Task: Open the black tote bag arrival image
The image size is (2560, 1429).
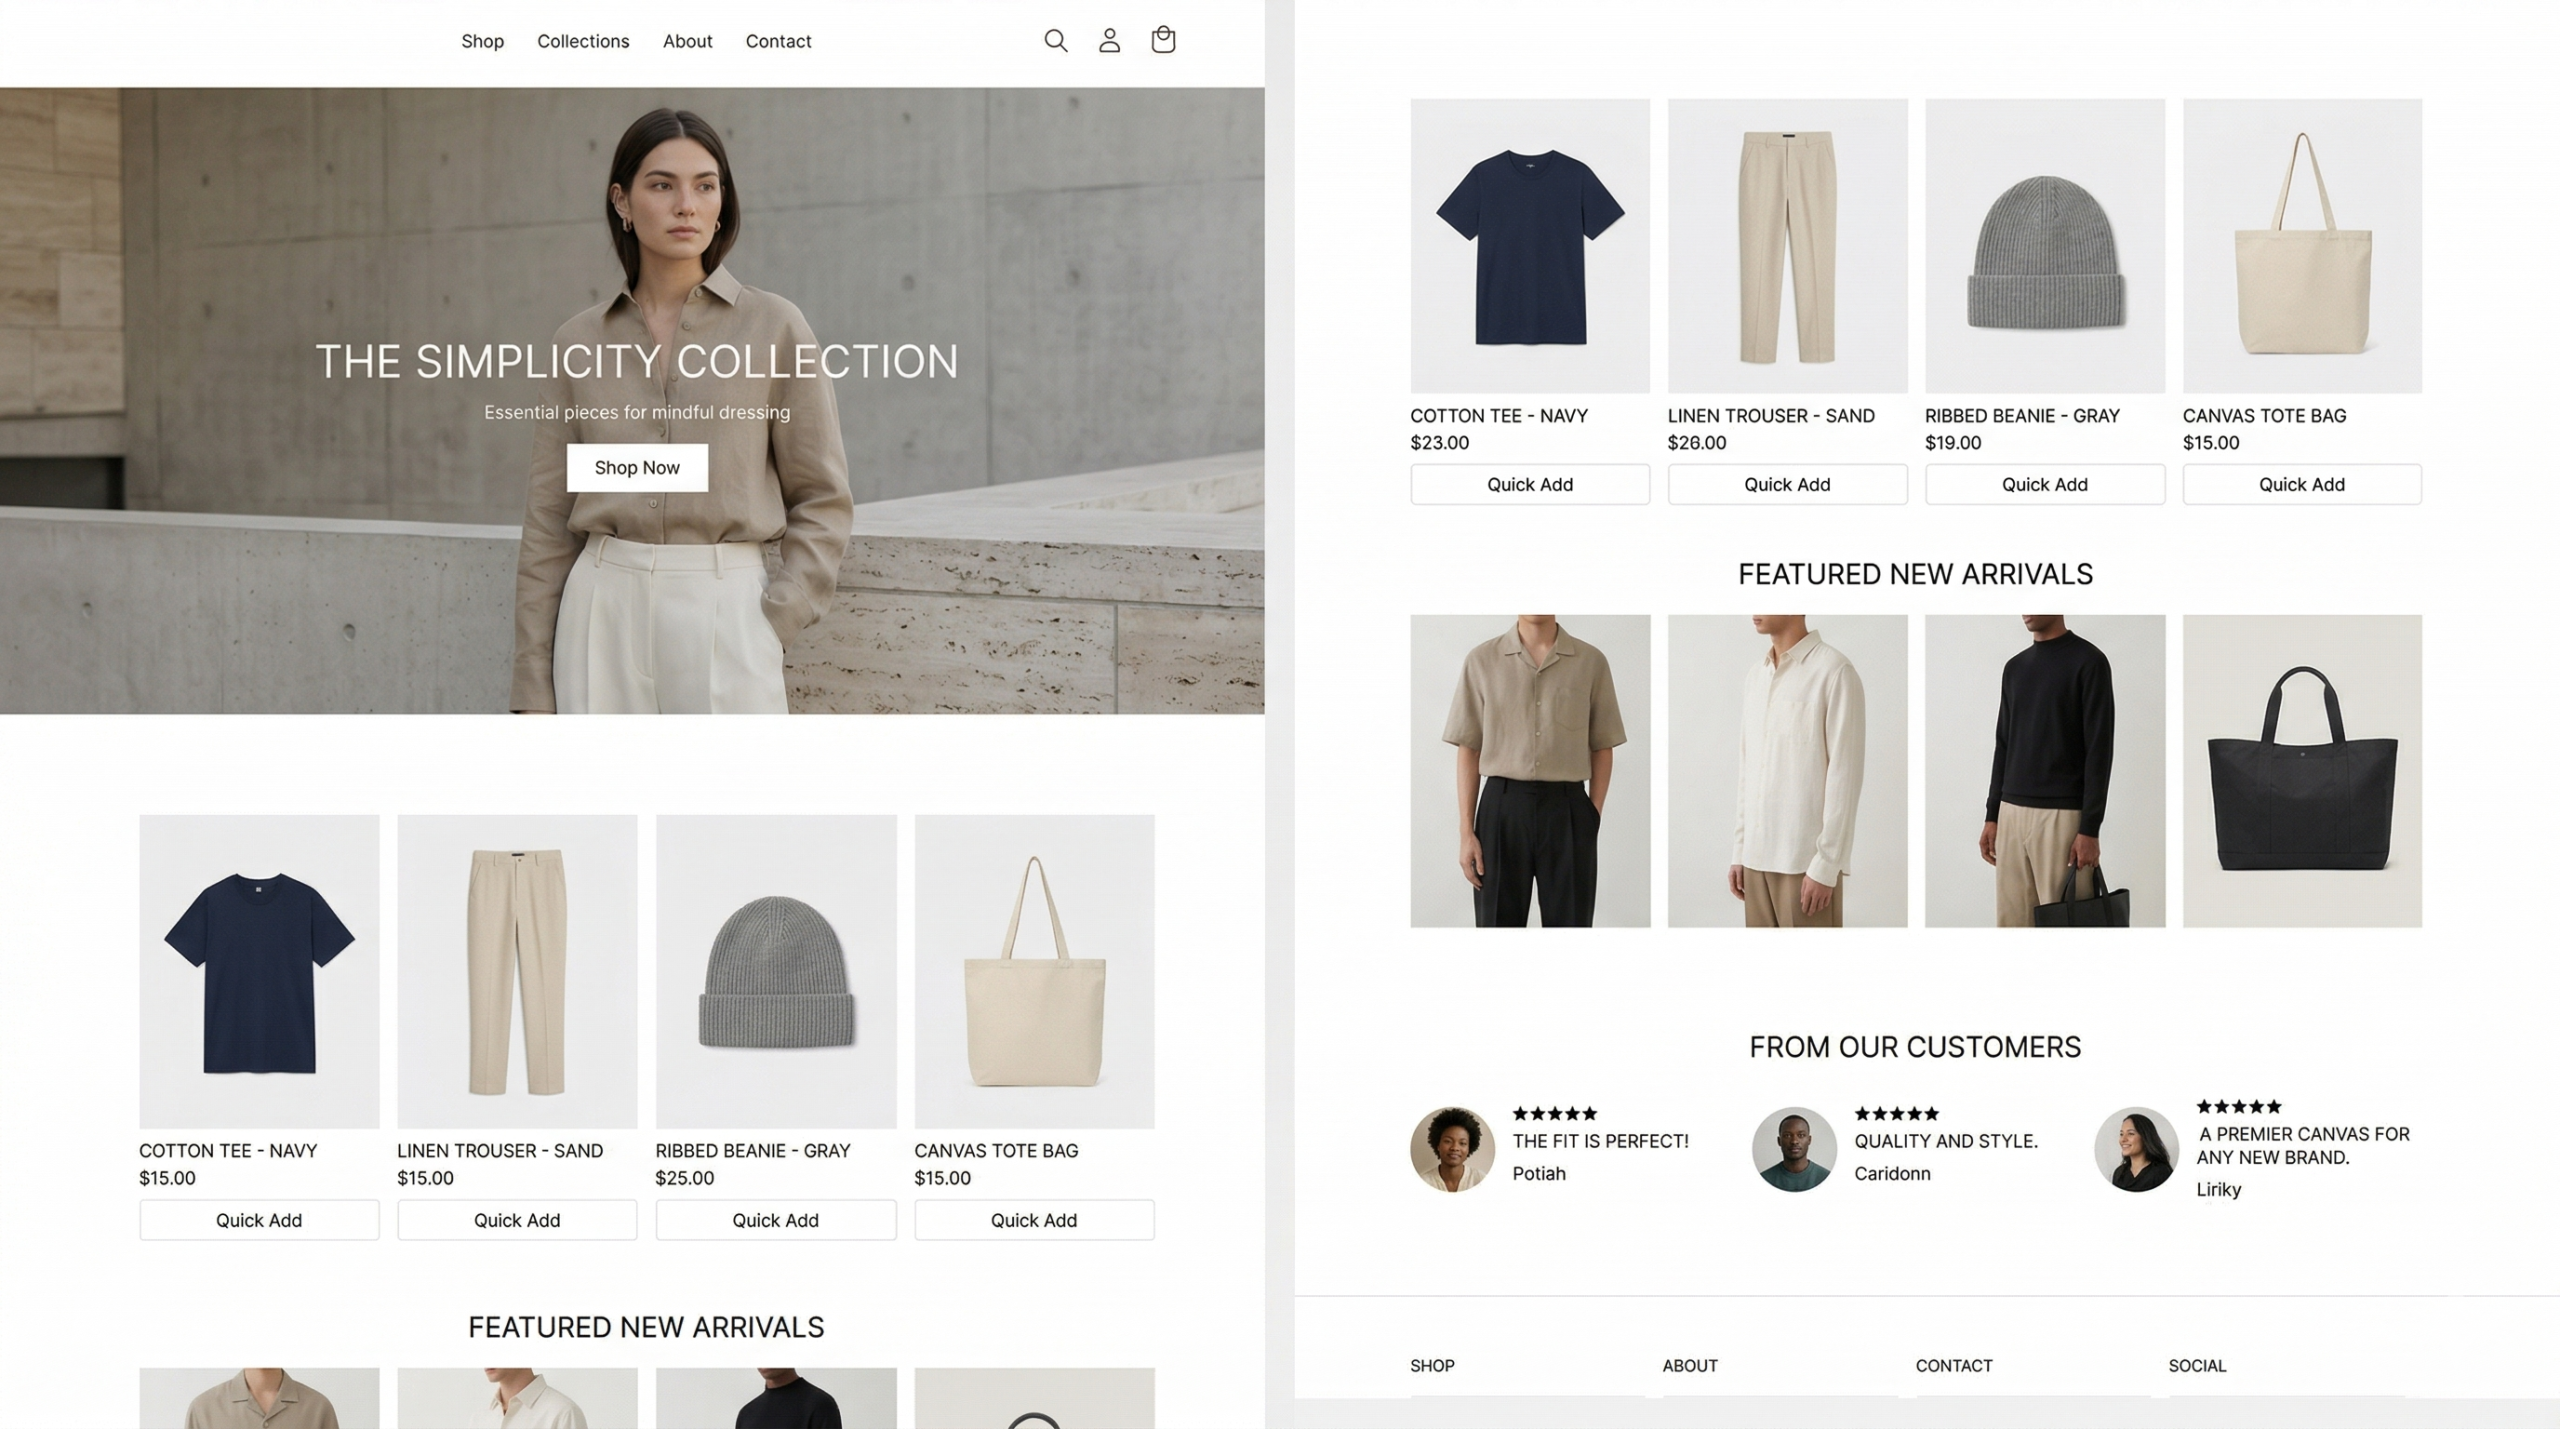Action: pyautogui.click(x=2301, y=771)
